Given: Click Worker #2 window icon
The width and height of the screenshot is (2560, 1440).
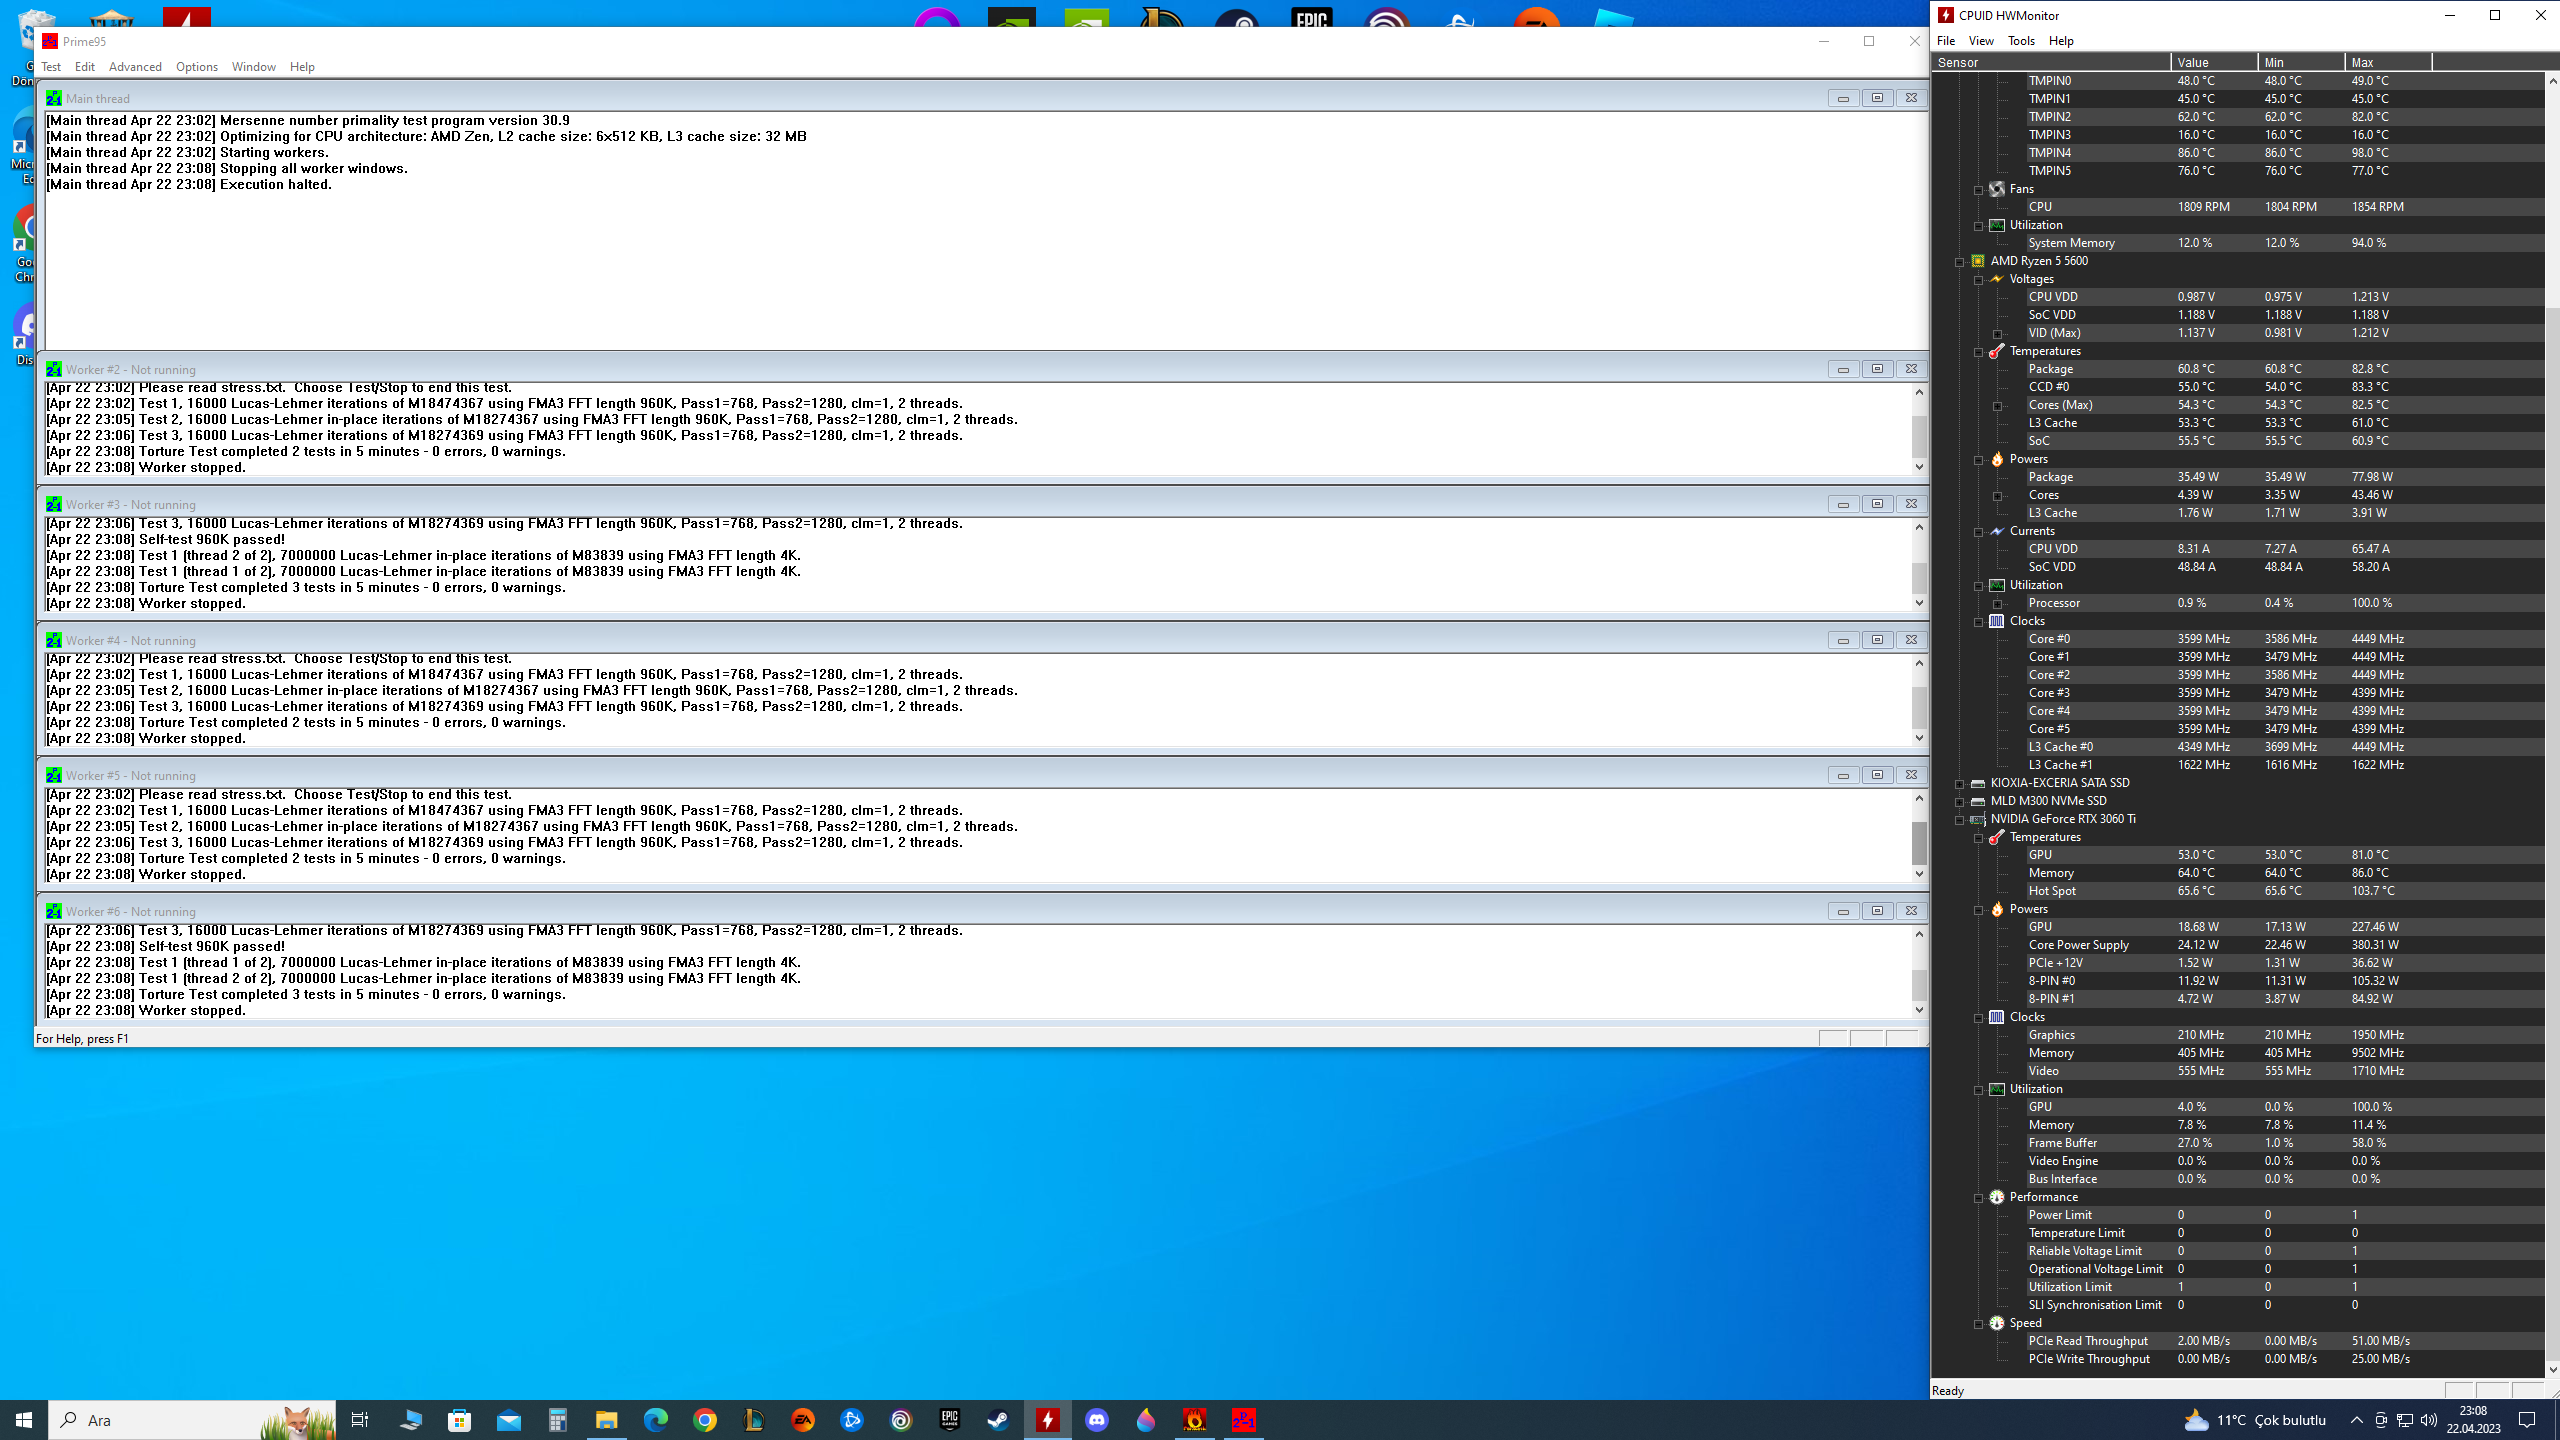Looking at the screenshot, I should (54, 369).
